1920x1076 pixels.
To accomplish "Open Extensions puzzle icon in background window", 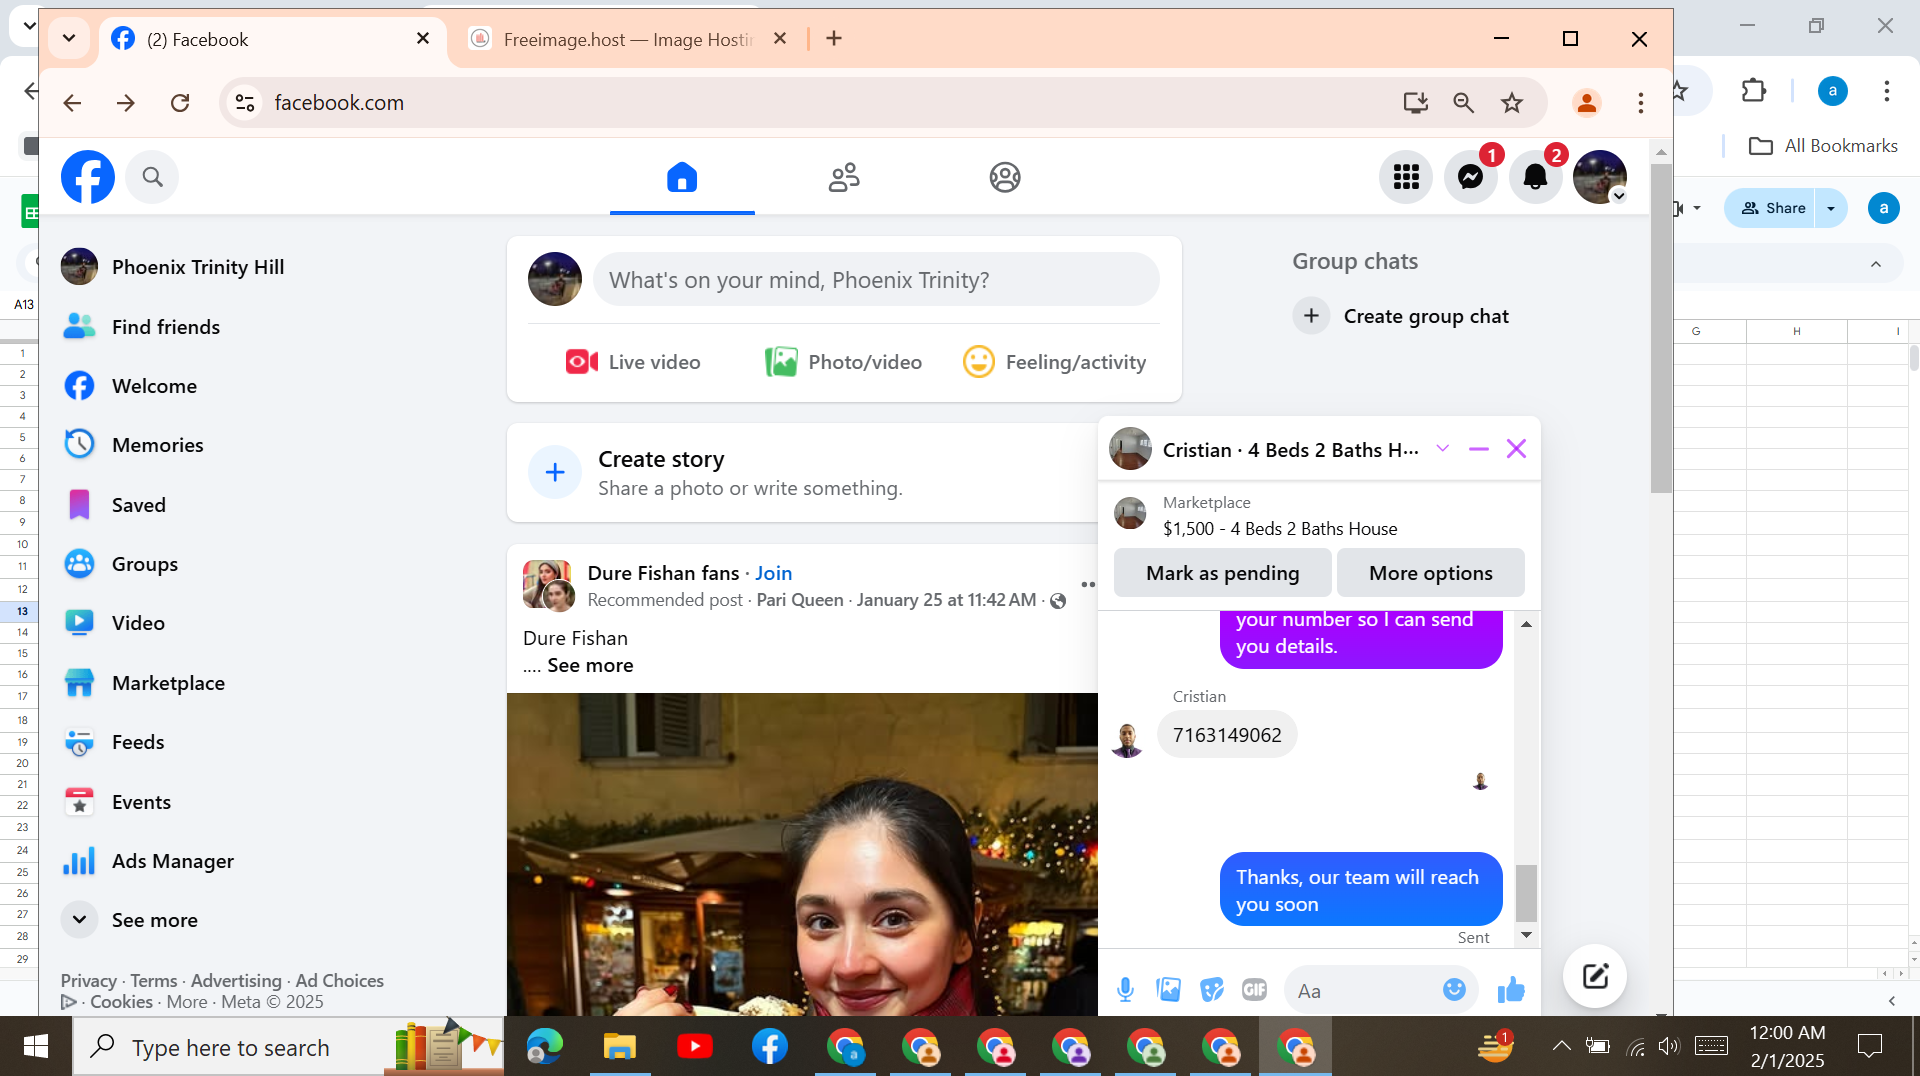I will click(1754, 91).
